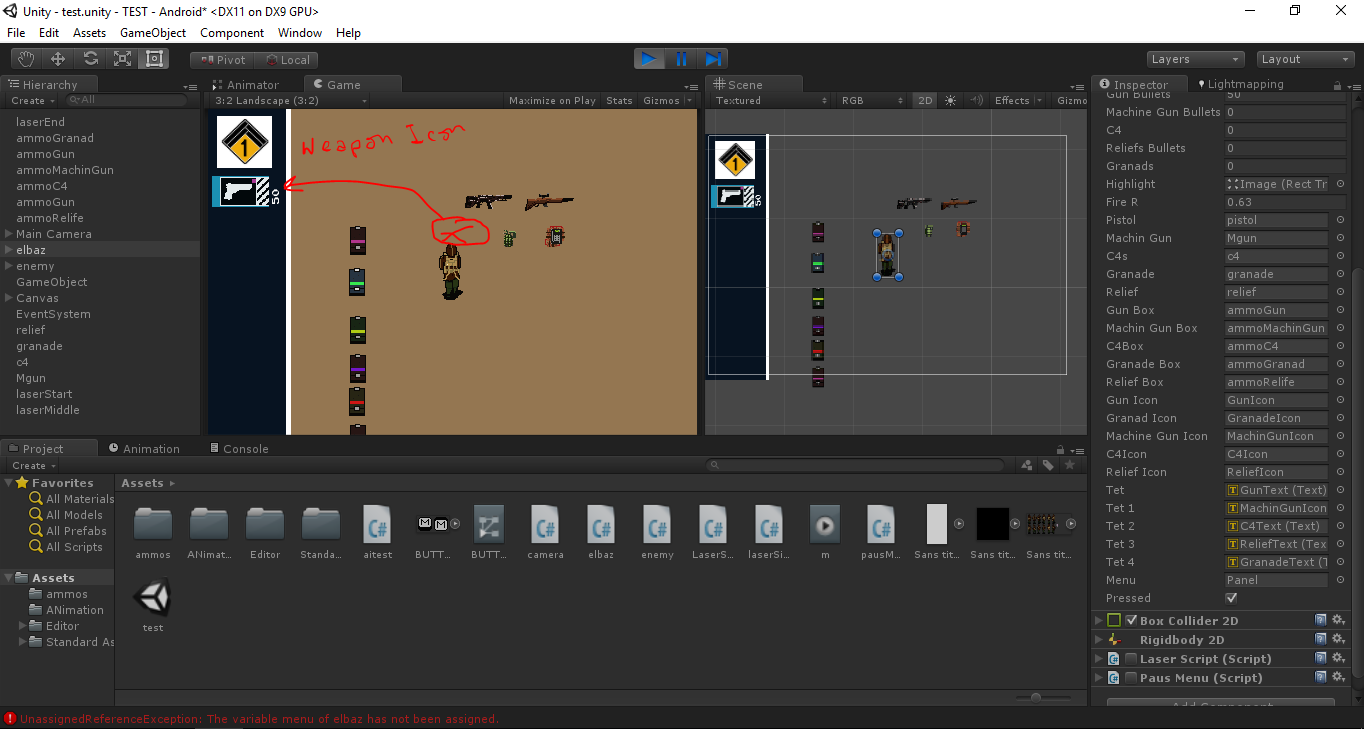Click object picker circle next to Pistol
Viewport: 1364px width, 729px height.
(1340, 220)
